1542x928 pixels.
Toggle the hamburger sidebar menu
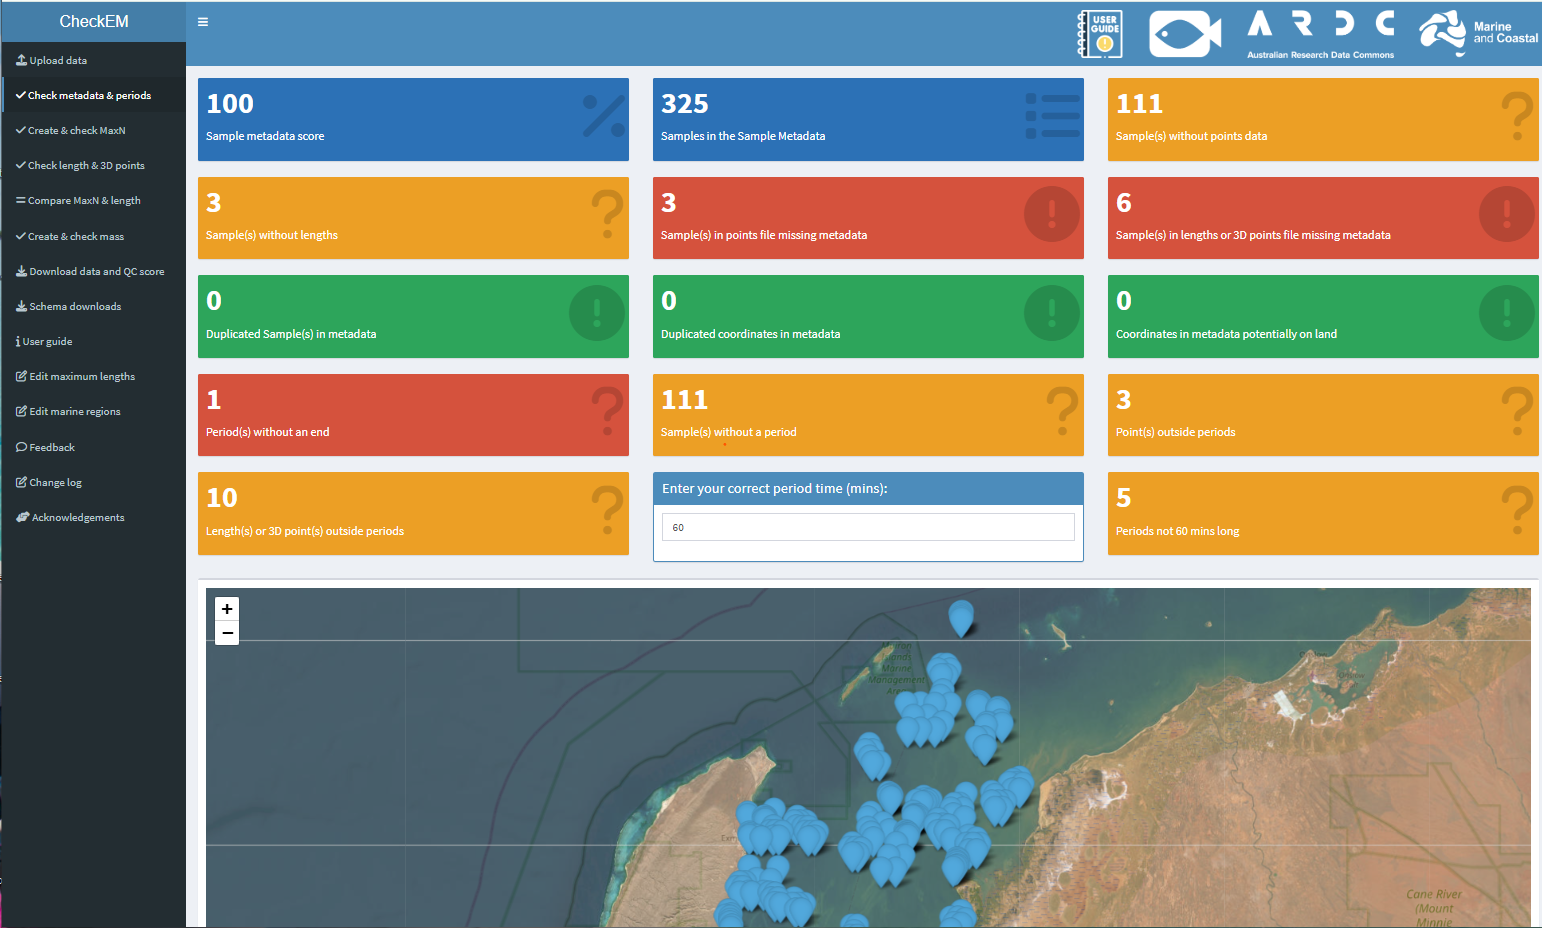203,22
